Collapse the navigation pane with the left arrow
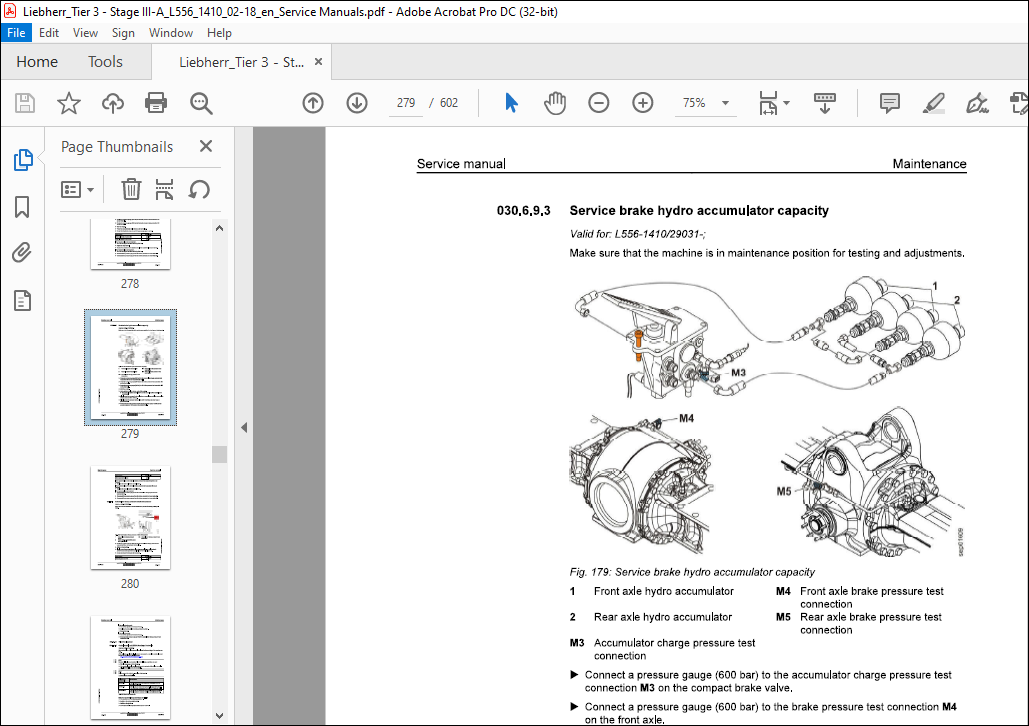Viewport: 1029px width, 726px height. point(244,427)
